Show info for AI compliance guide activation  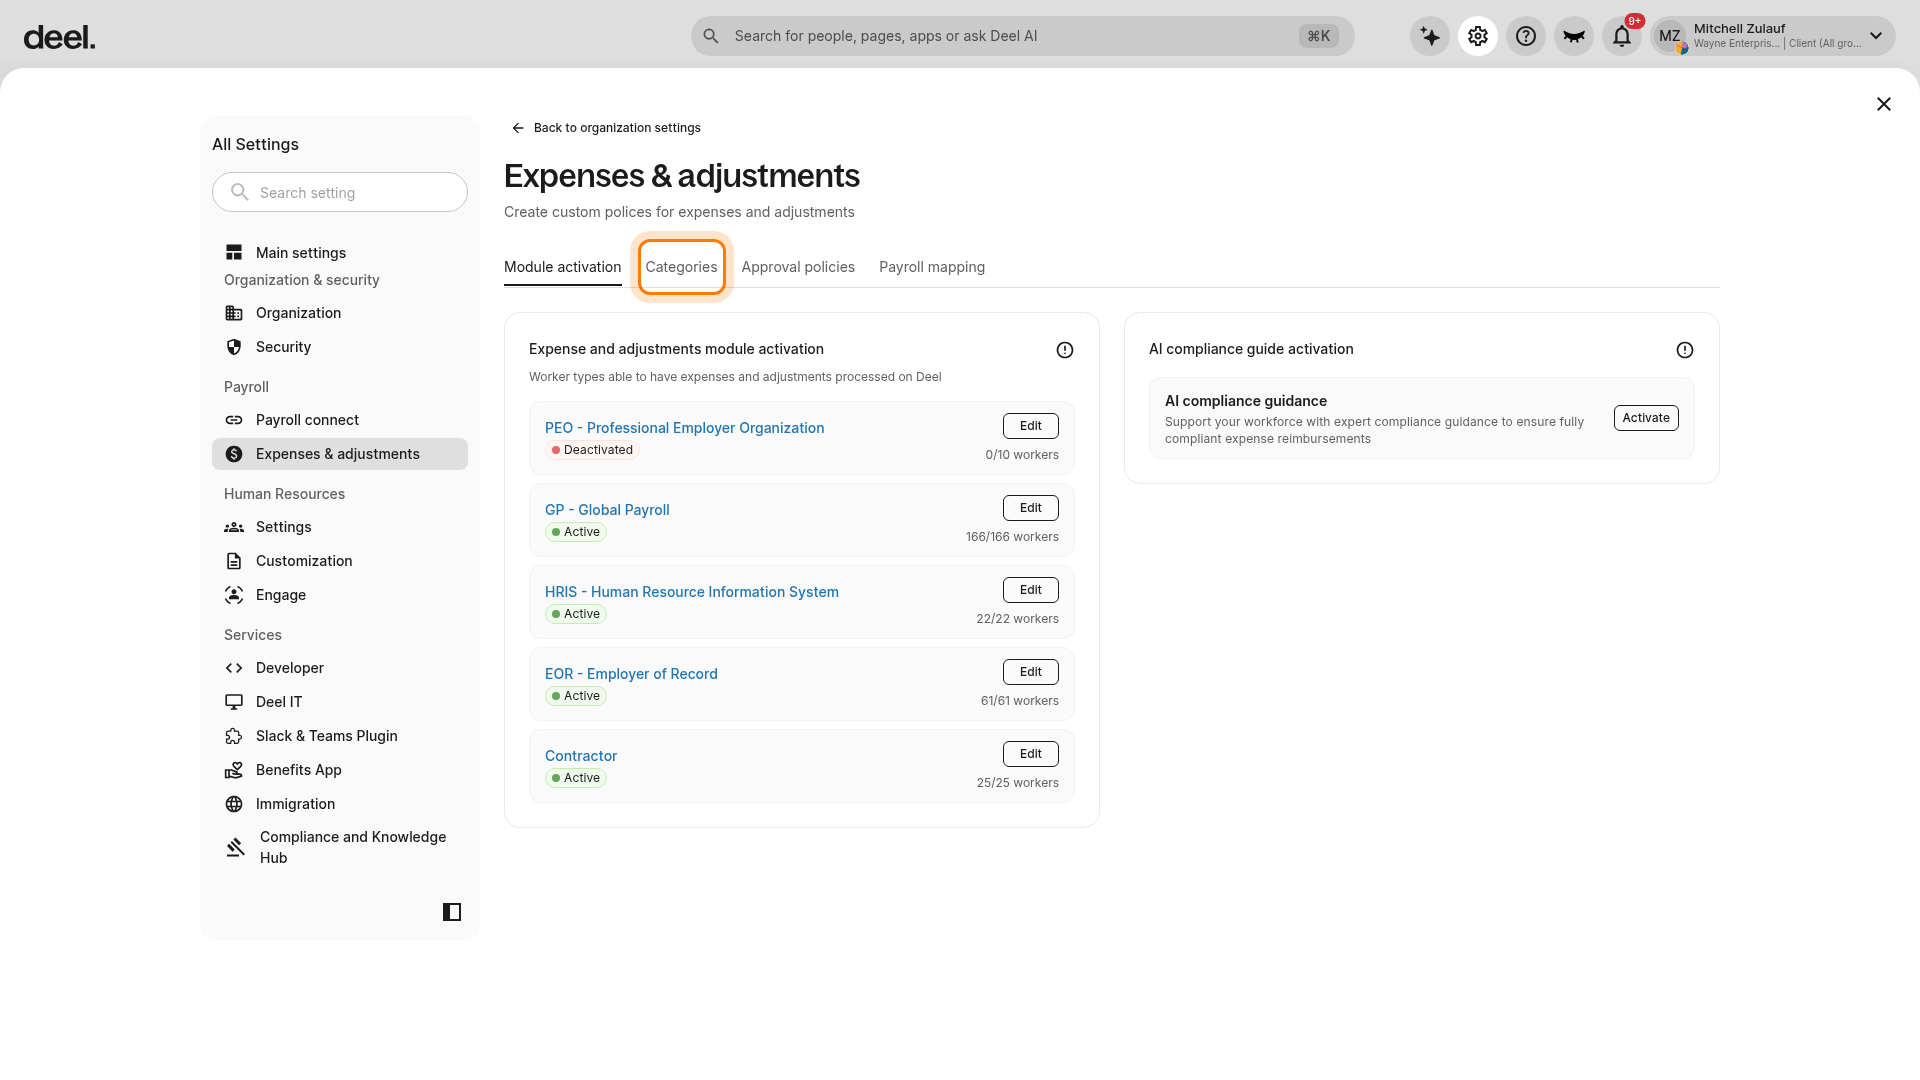tap(1685, 350)
